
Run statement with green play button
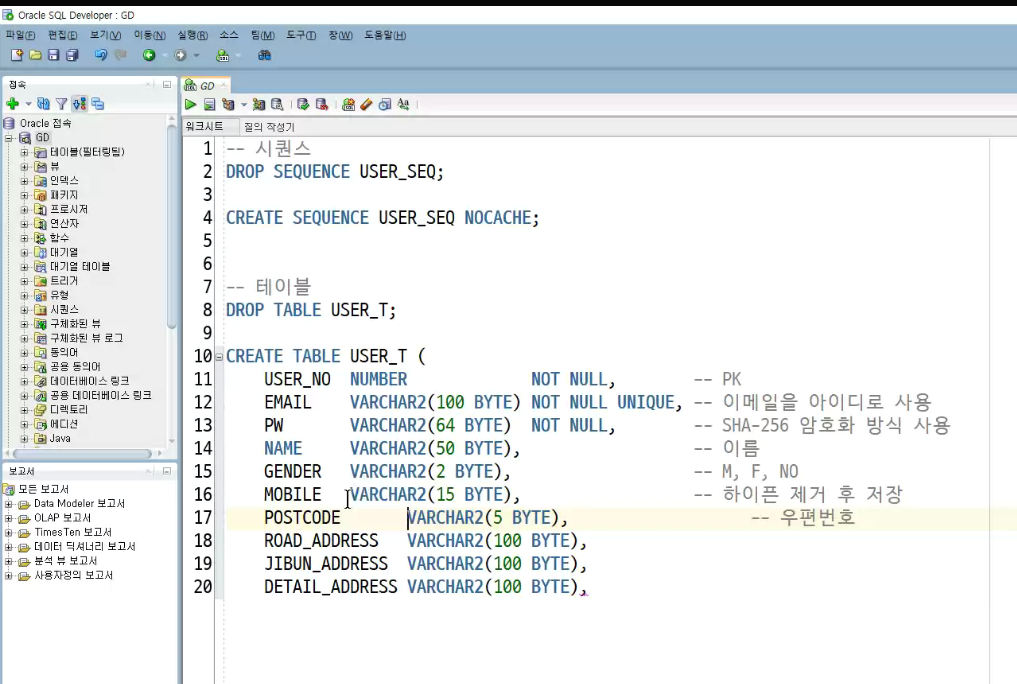190,104
